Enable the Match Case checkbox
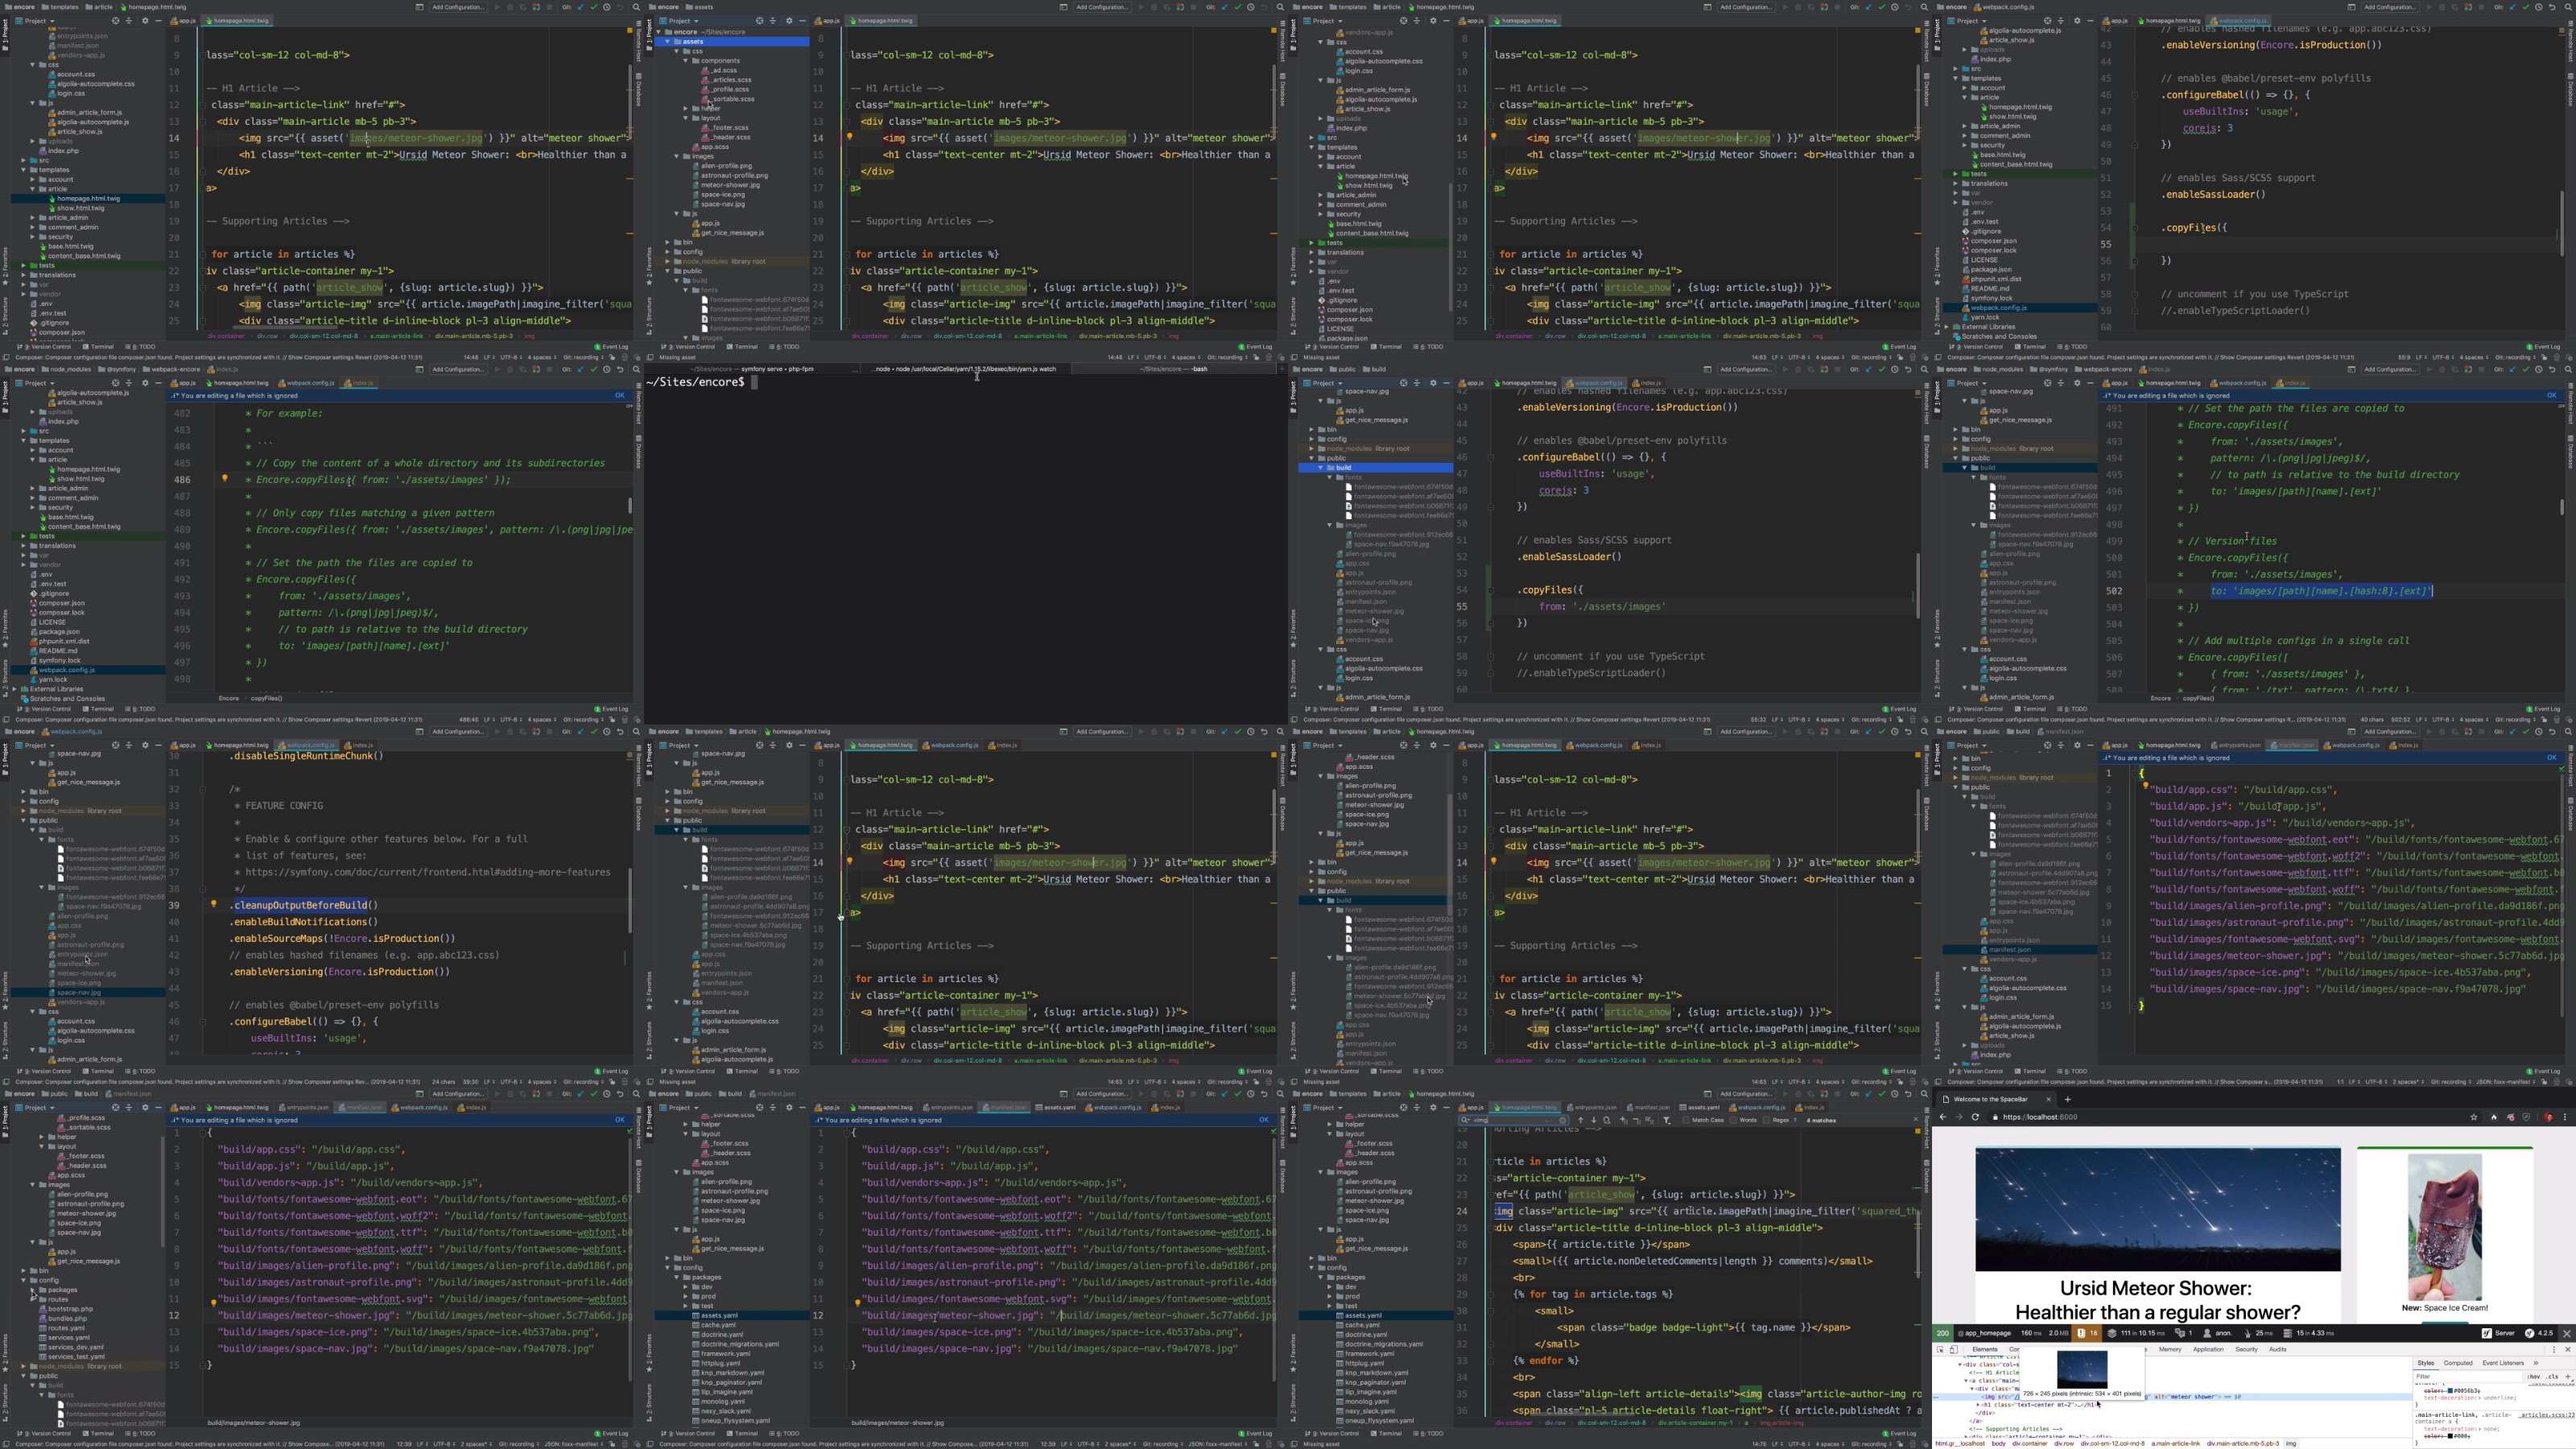2576x1449 pixels. (1685, 1120)
